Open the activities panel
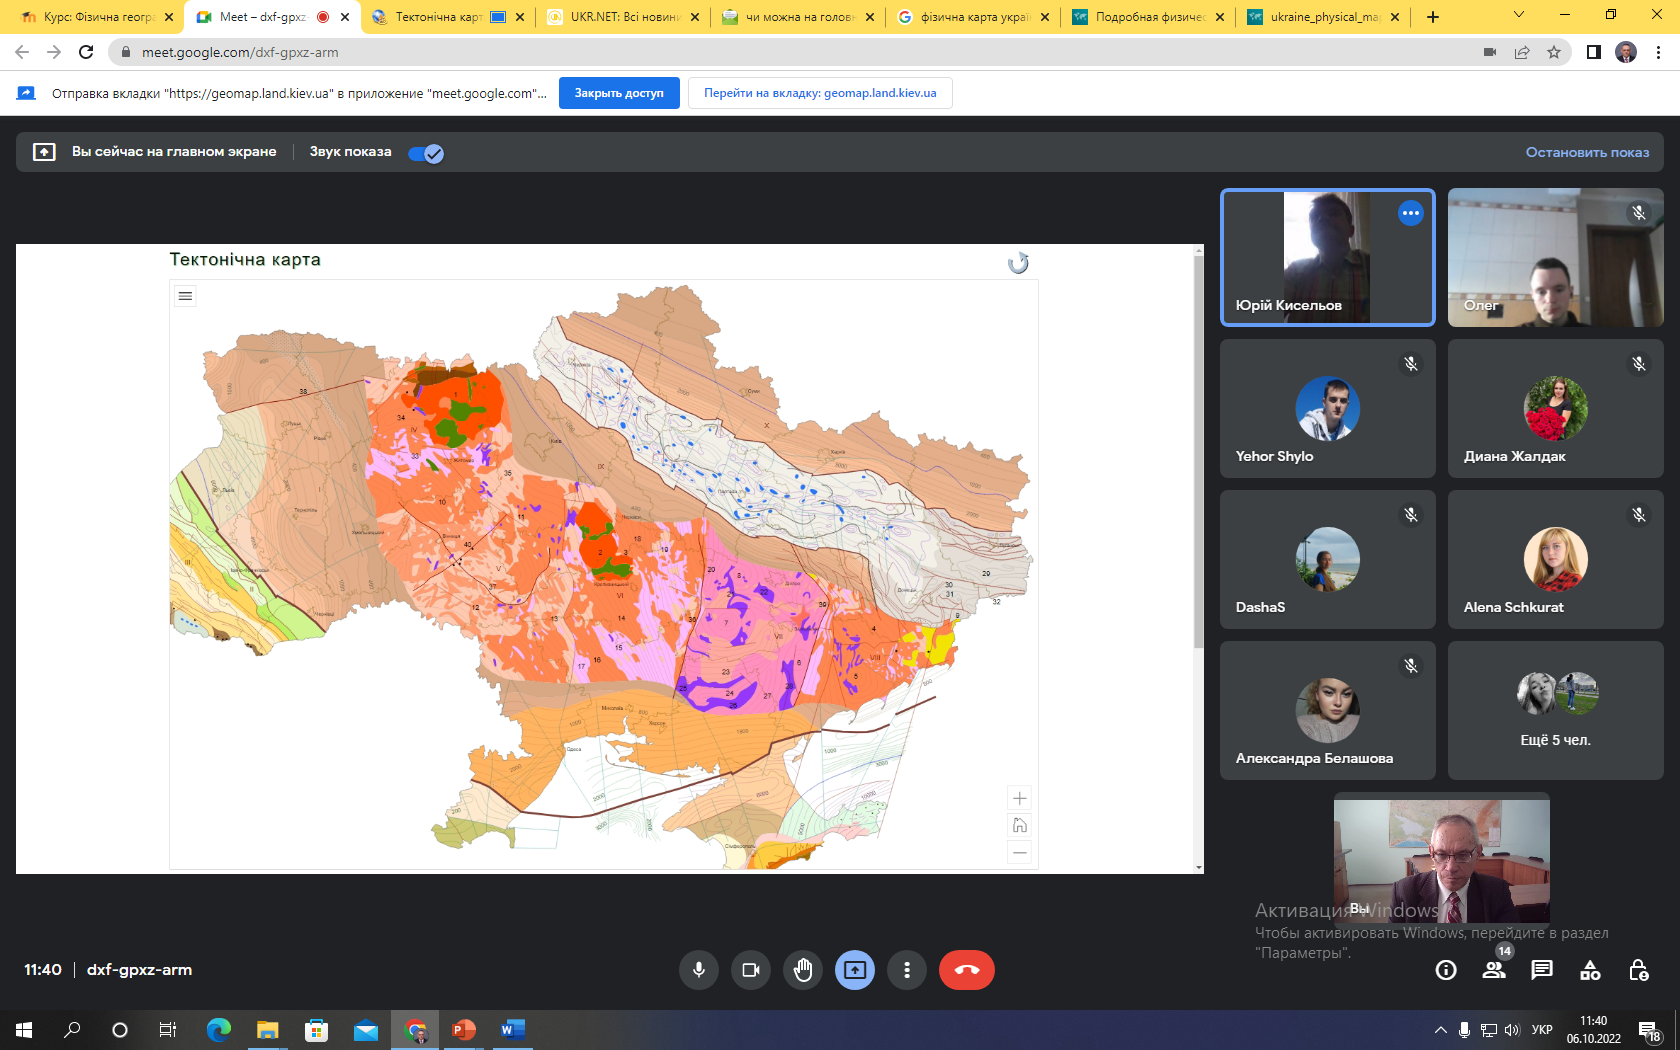The height and width of the screenshot is (1050, 1680). 1590,970
